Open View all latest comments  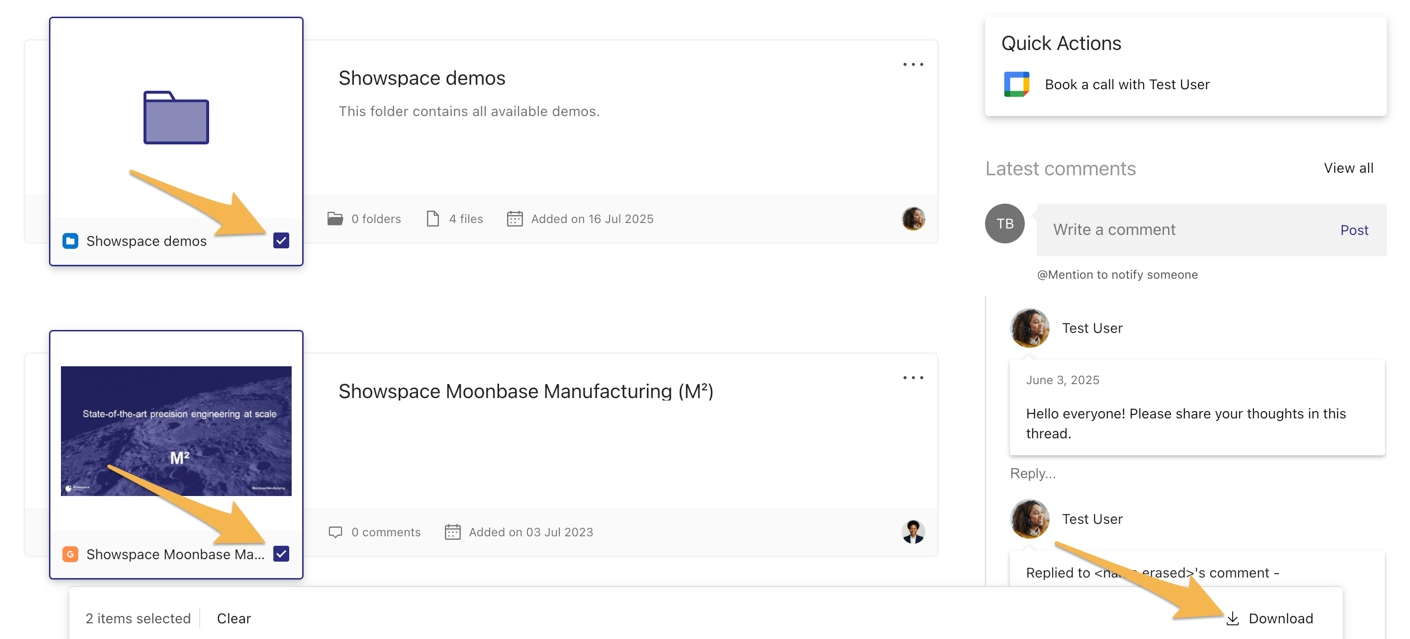(1348, 168)
